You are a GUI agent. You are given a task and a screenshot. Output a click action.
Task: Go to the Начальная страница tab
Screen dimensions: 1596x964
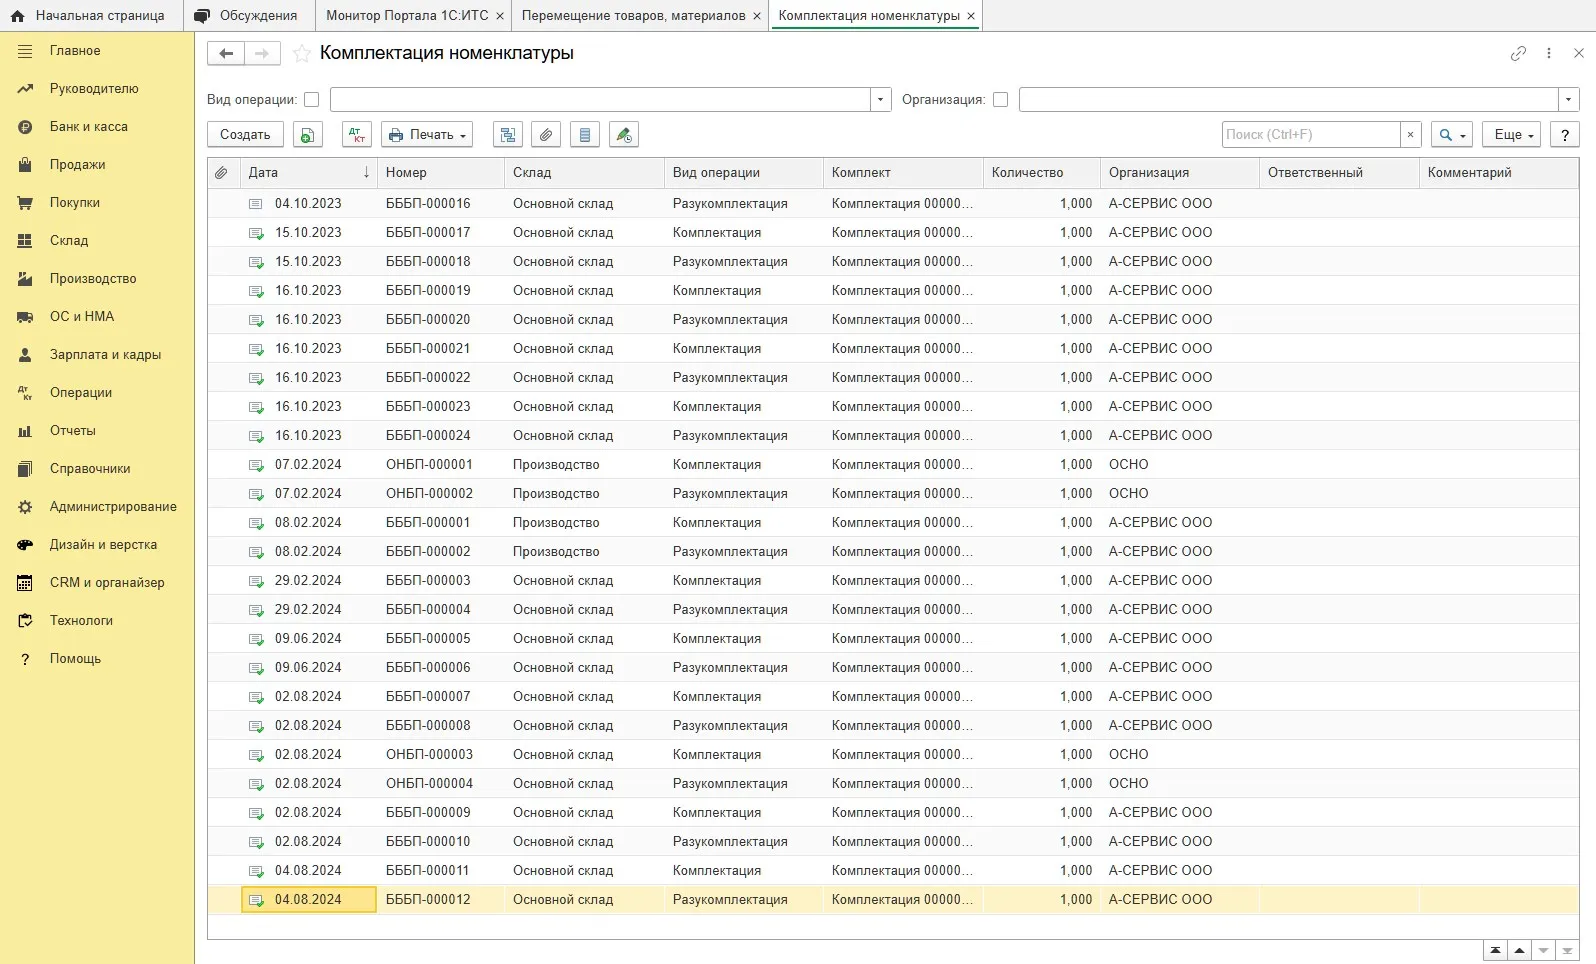pyautogui.click(x=90, y=16)
